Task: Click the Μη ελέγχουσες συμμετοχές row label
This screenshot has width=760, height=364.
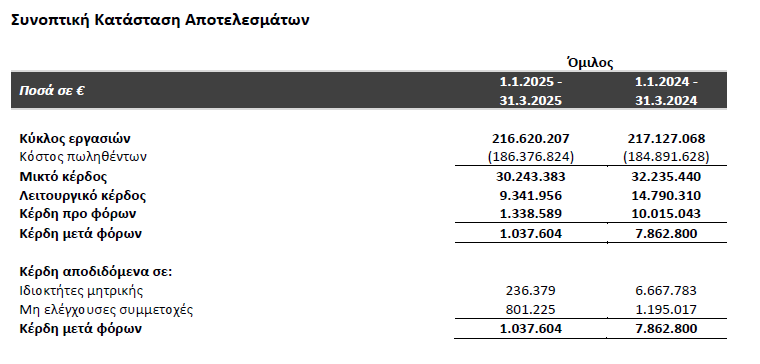Action: point(106,310)
